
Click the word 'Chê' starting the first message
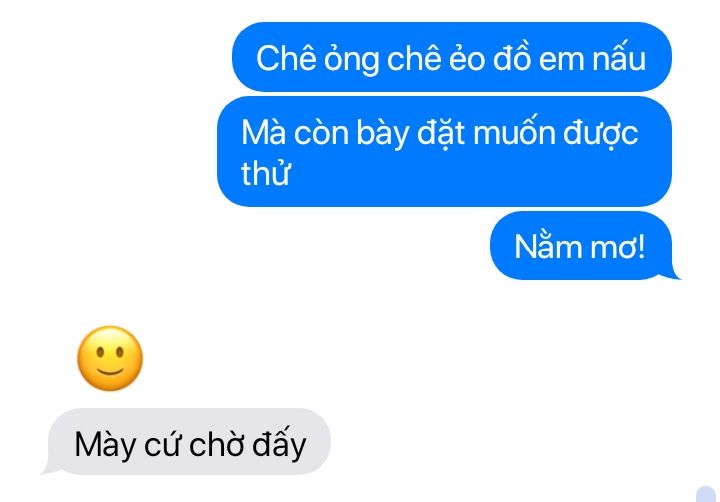pos(286,58)
